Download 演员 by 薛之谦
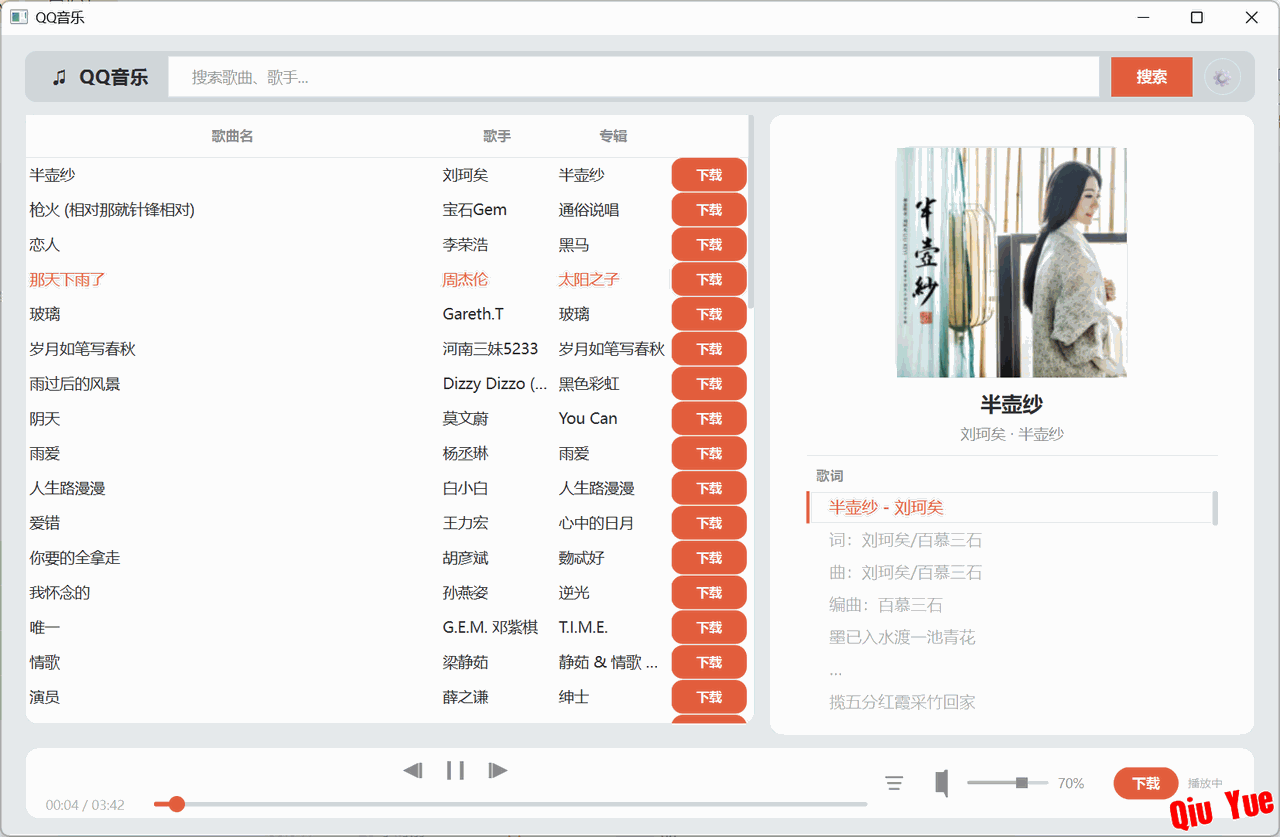This screenshot has height=837, width=1280. pos(709,697)
